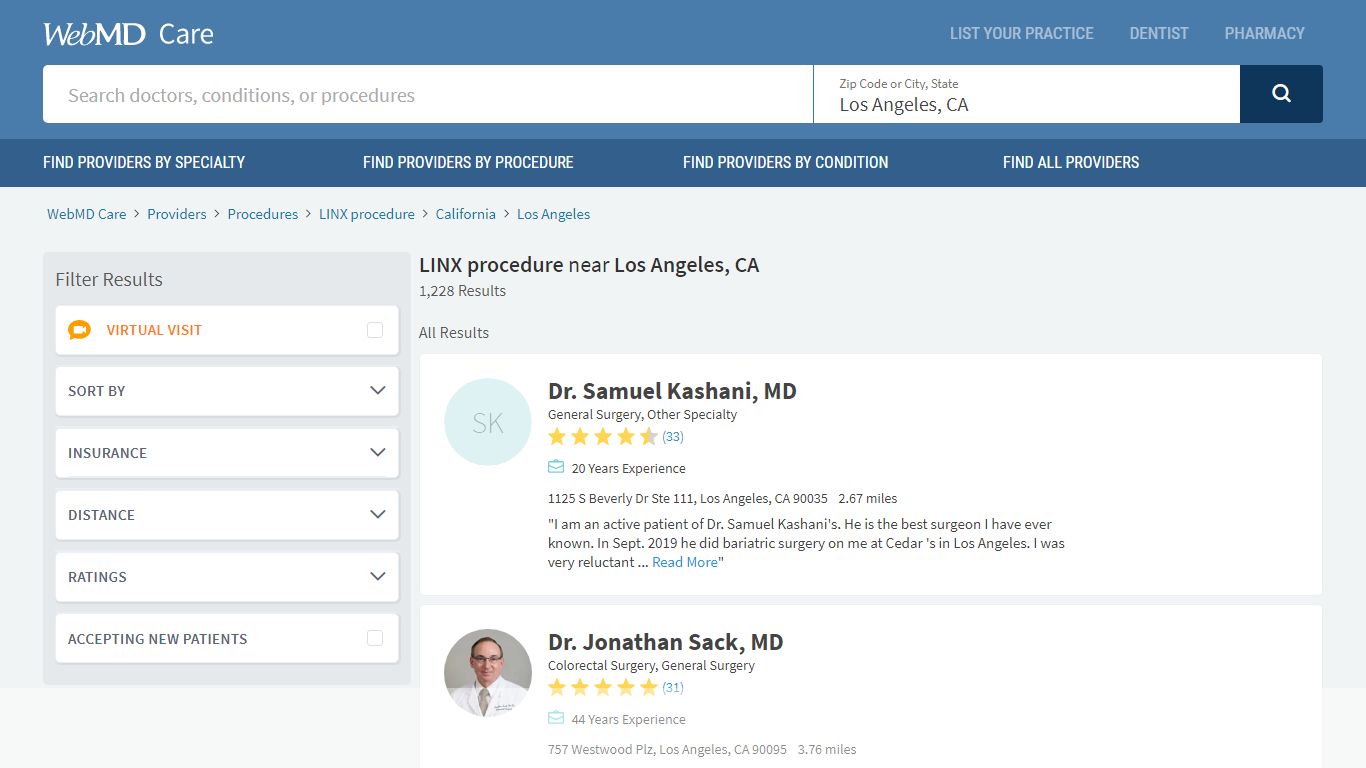Follow the WebMD Care breadcrumb link
1366x768 pixels.
[87, 214]
